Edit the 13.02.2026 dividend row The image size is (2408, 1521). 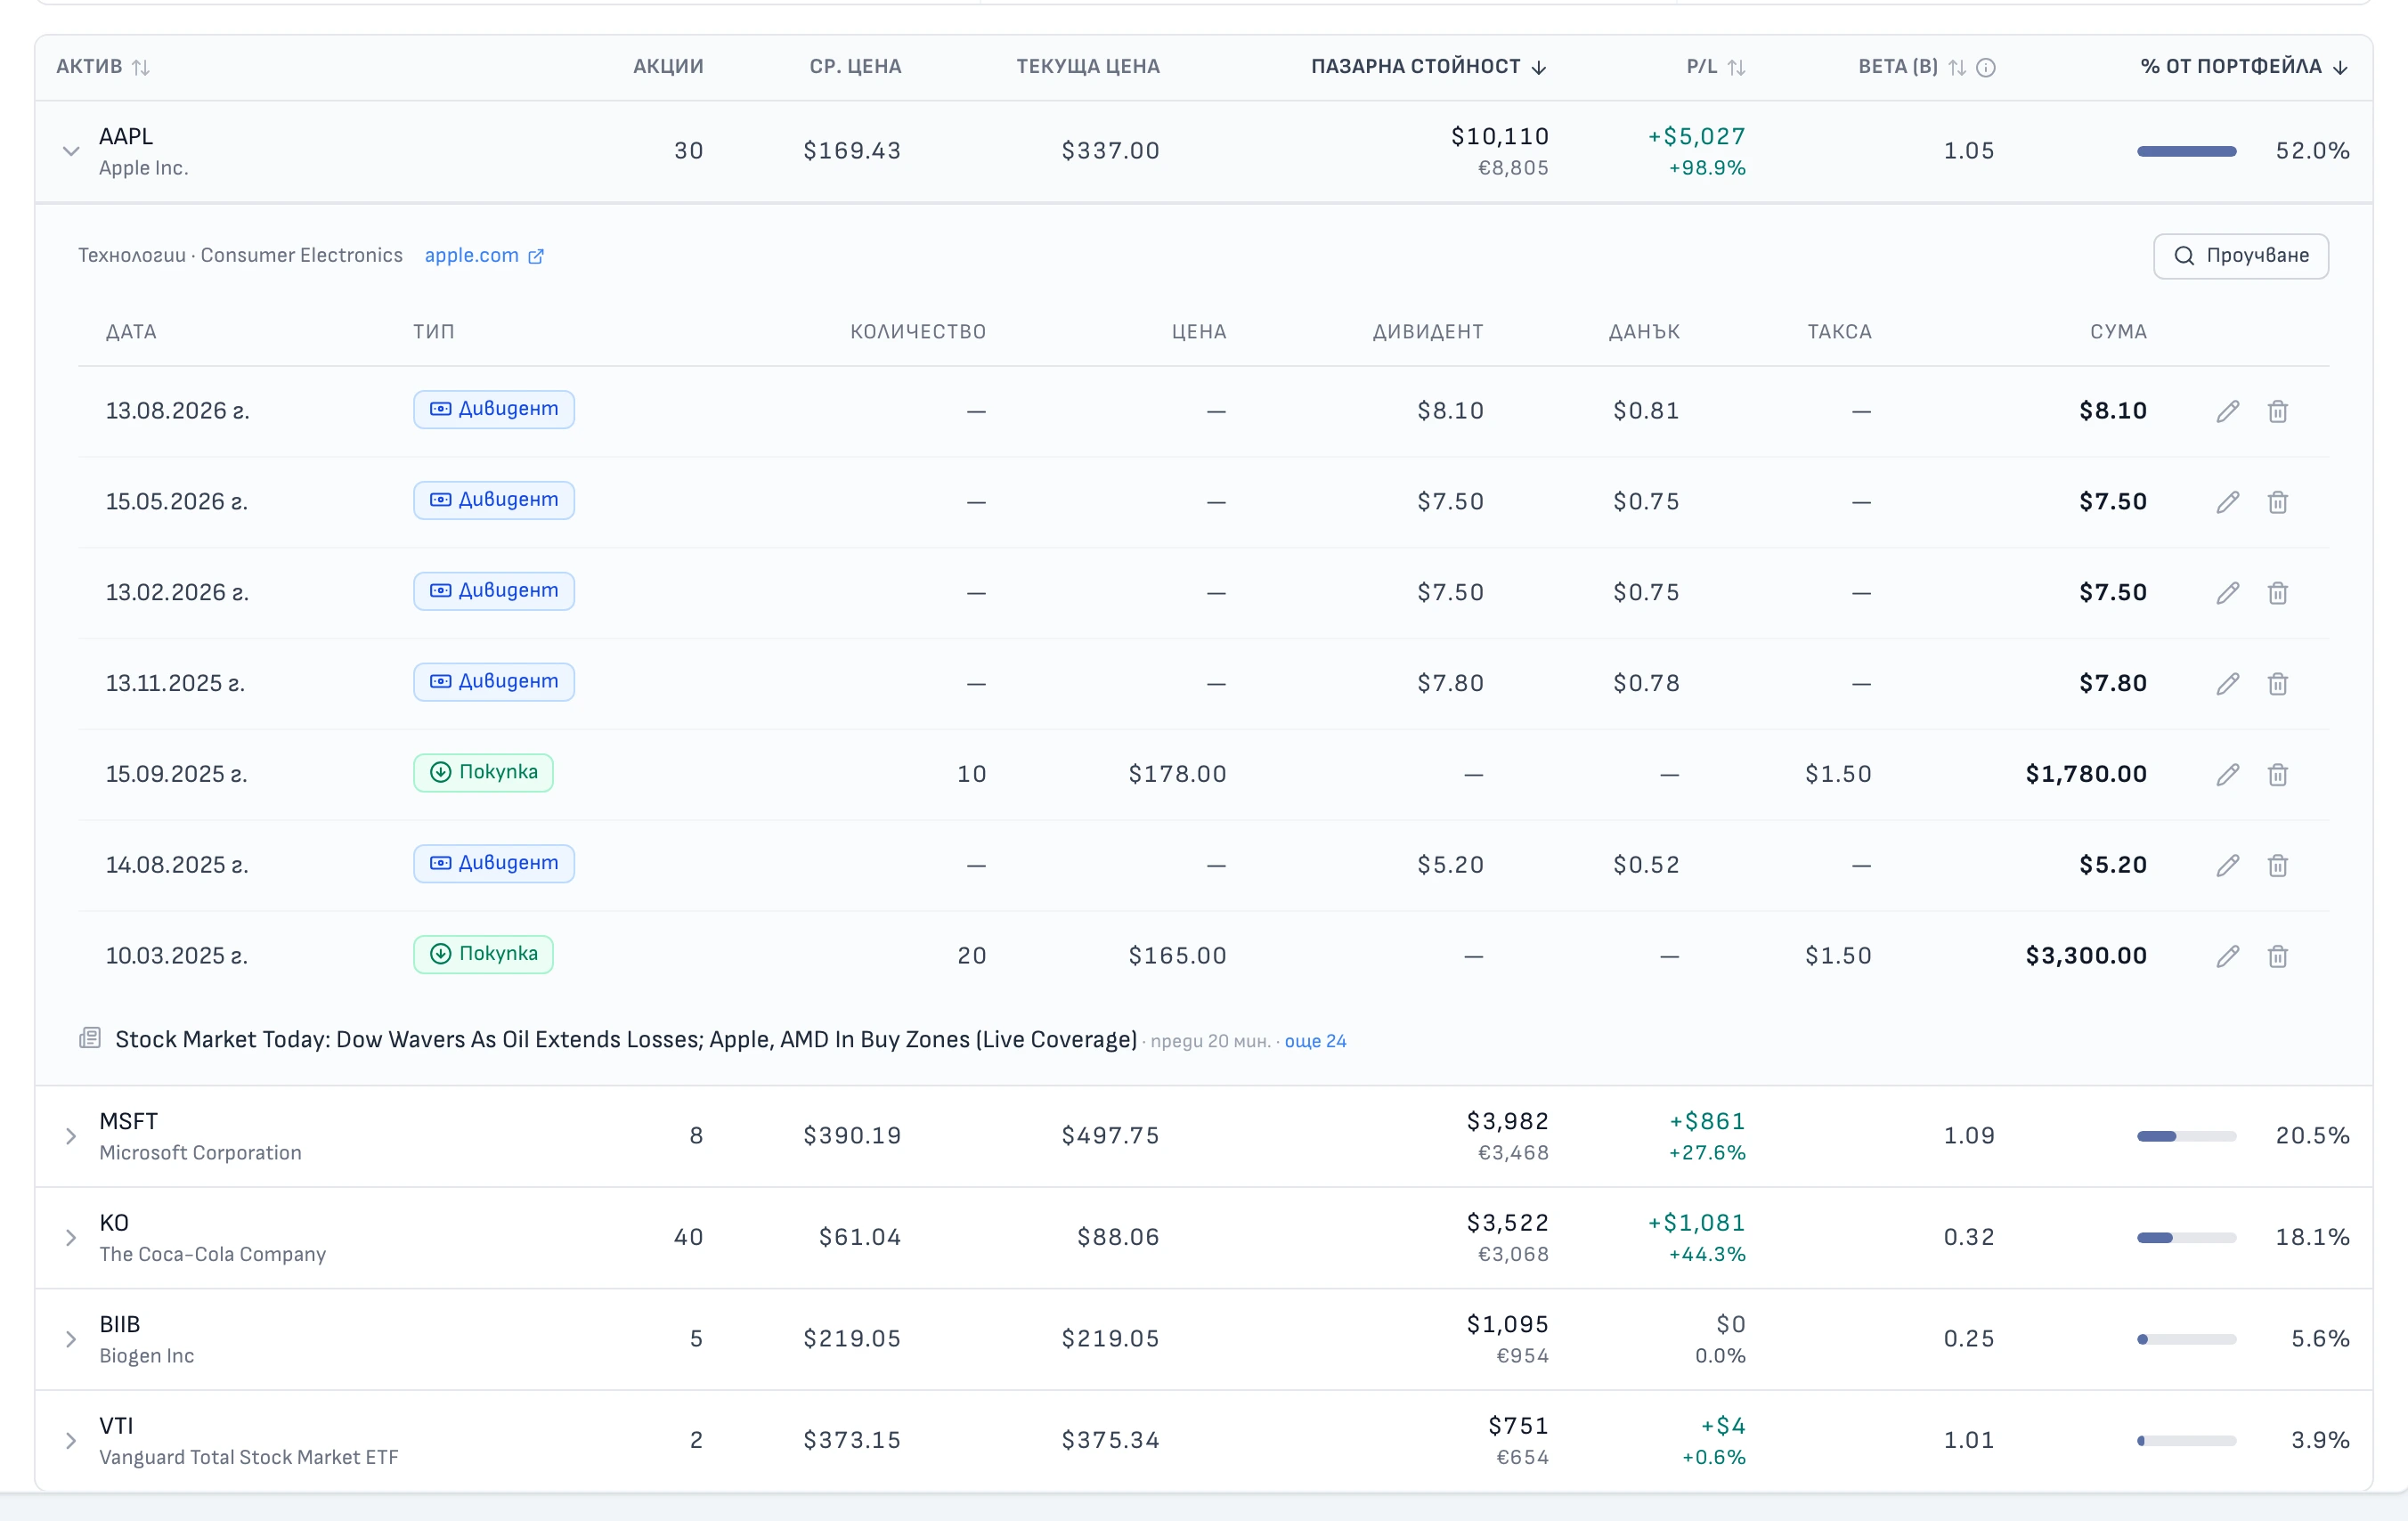click(x=2227, y=593)
